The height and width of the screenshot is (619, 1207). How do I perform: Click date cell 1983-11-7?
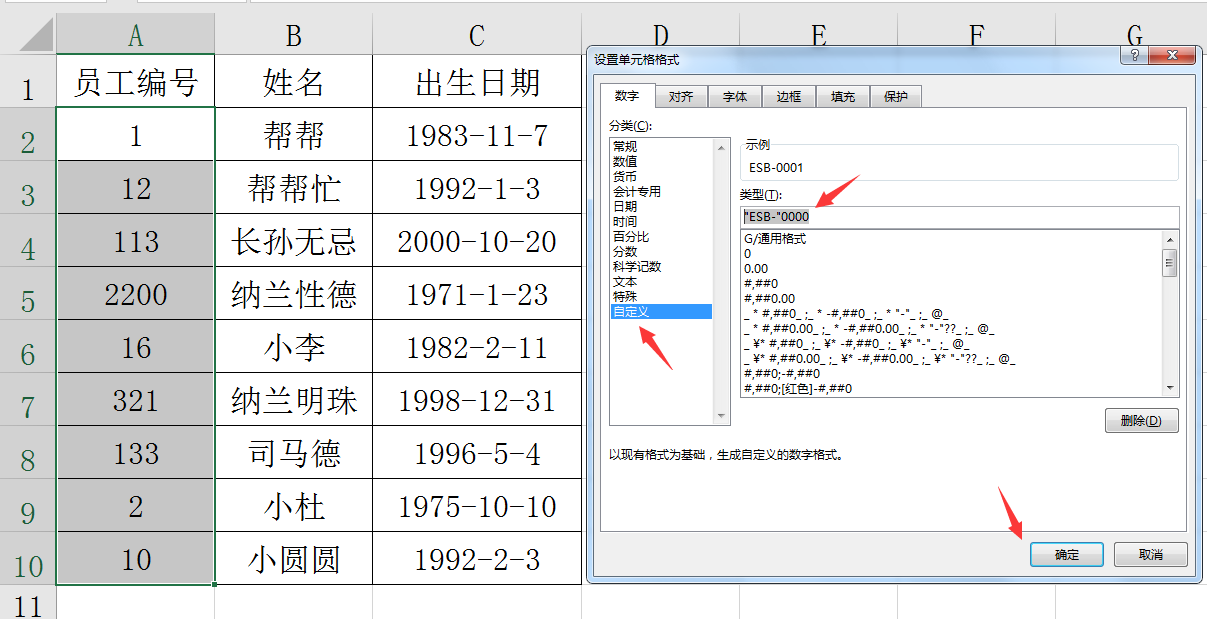pos(477,134)
